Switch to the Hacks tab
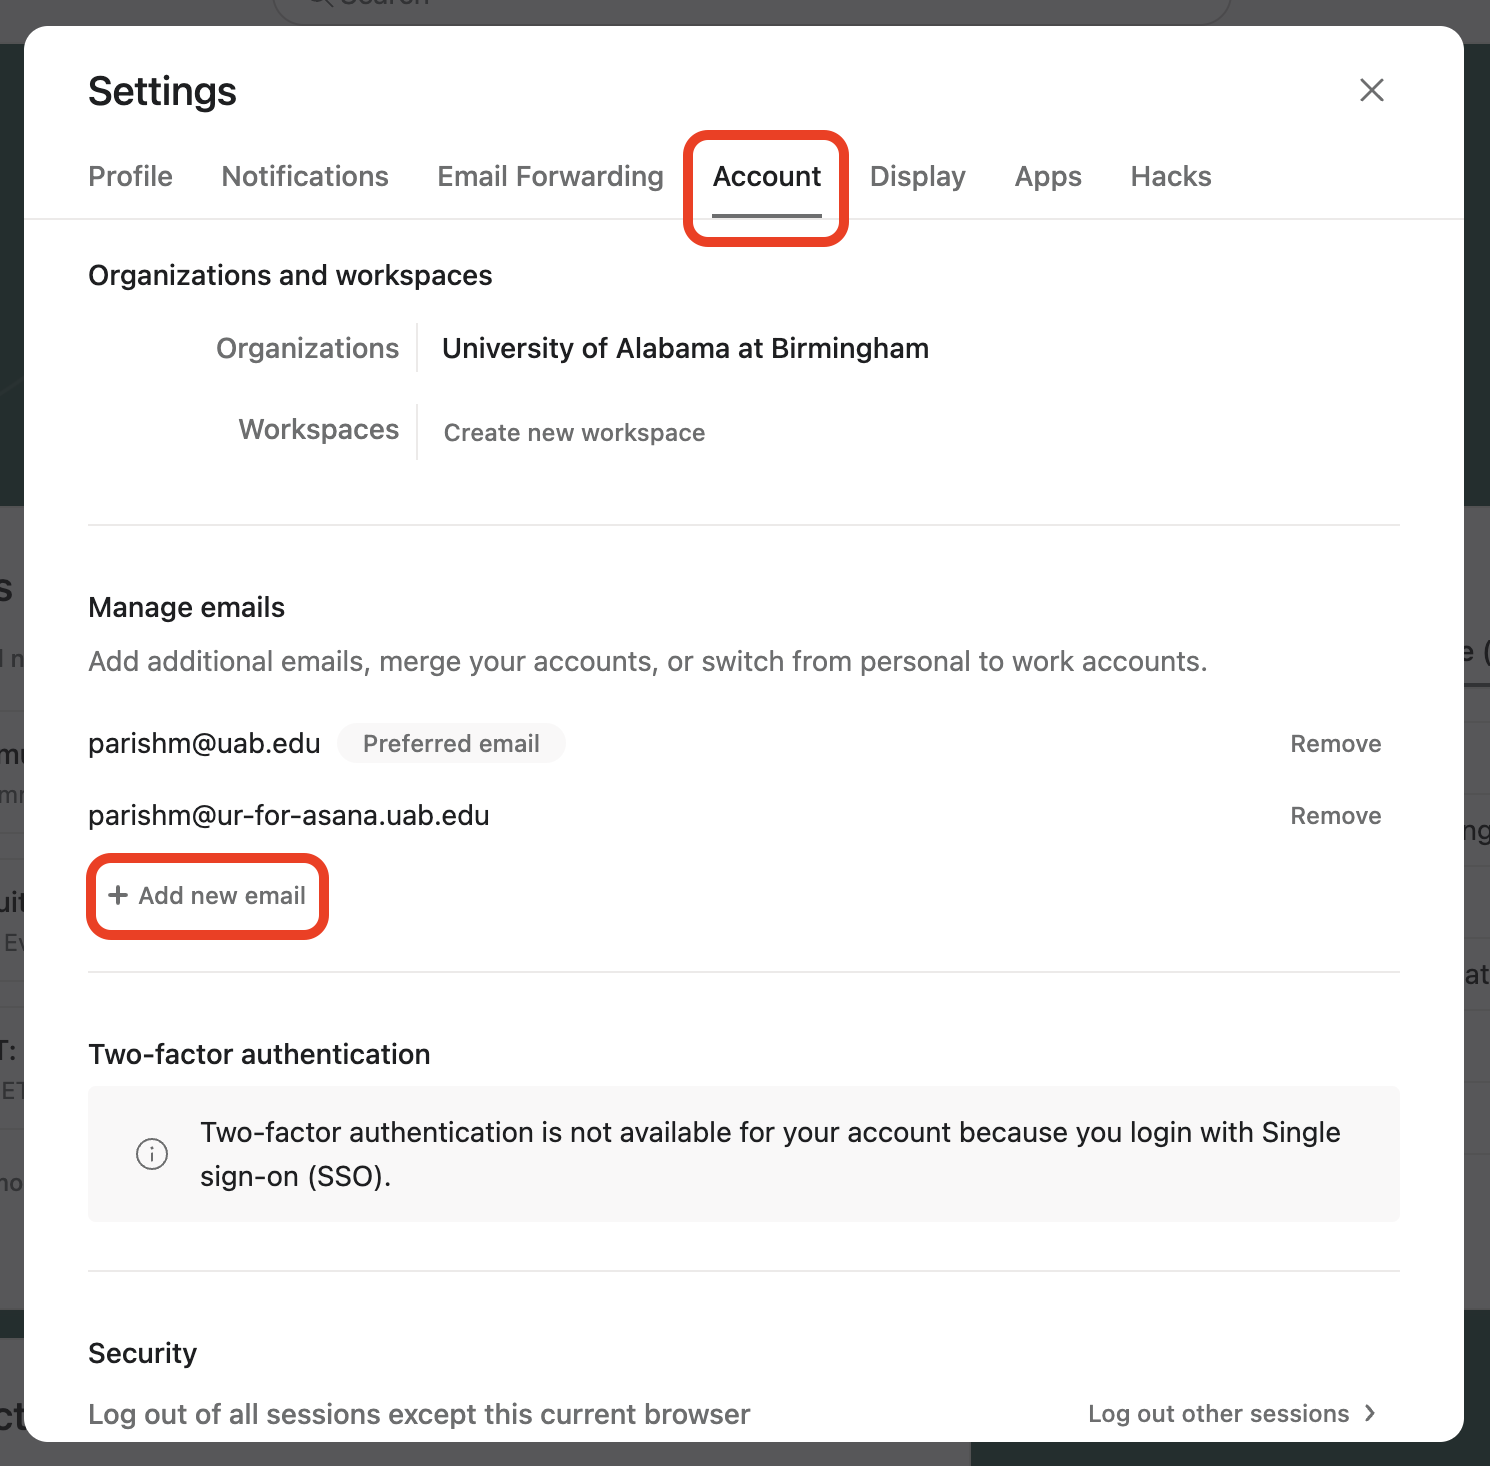 [1171, 176]
